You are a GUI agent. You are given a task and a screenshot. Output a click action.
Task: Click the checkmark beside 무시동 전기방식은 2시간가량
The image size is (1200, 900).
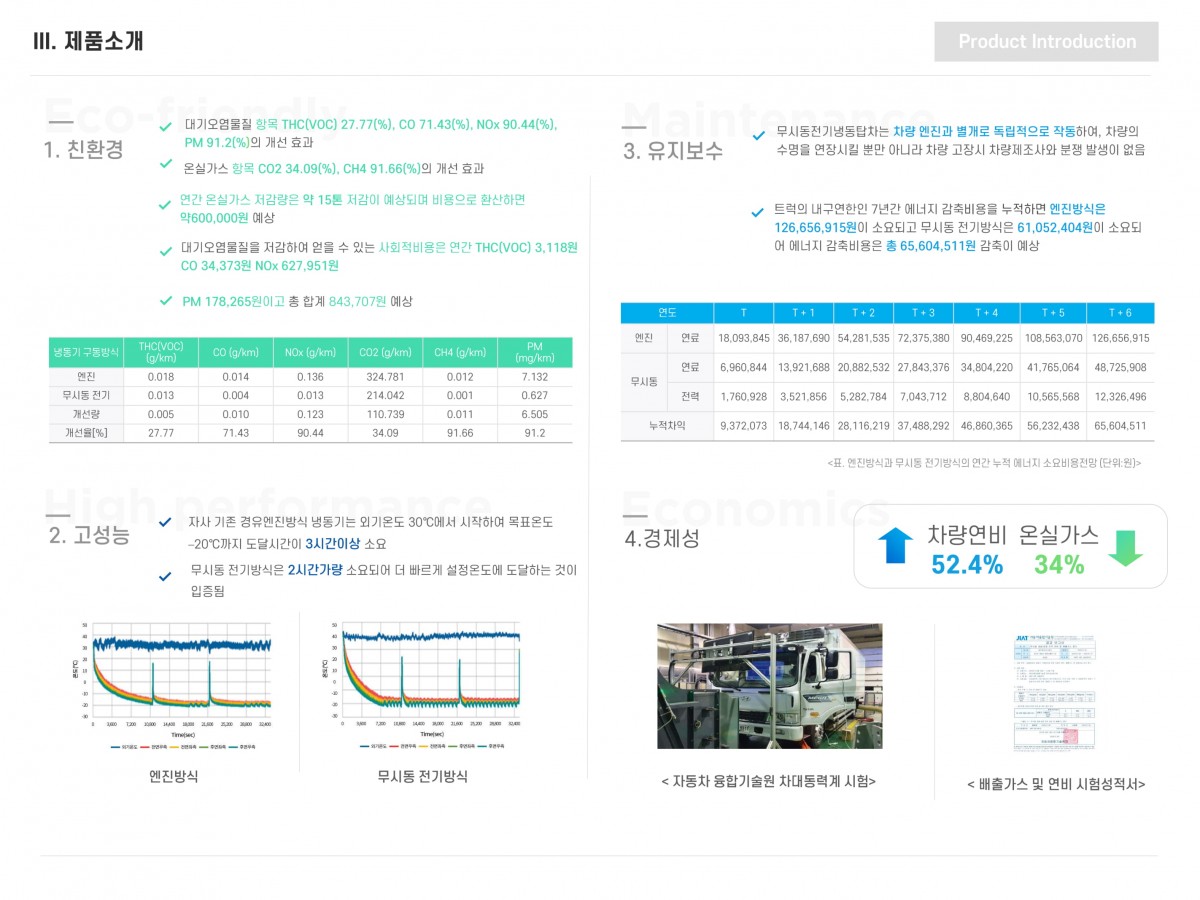pos(166,576)
